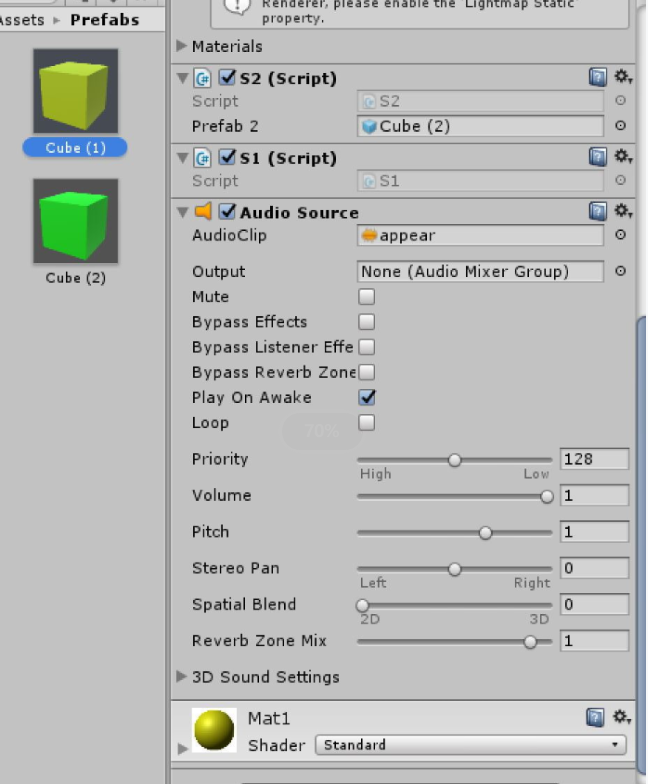Click the Volume value field
648x784 pixels.
(x=594, y=496)
